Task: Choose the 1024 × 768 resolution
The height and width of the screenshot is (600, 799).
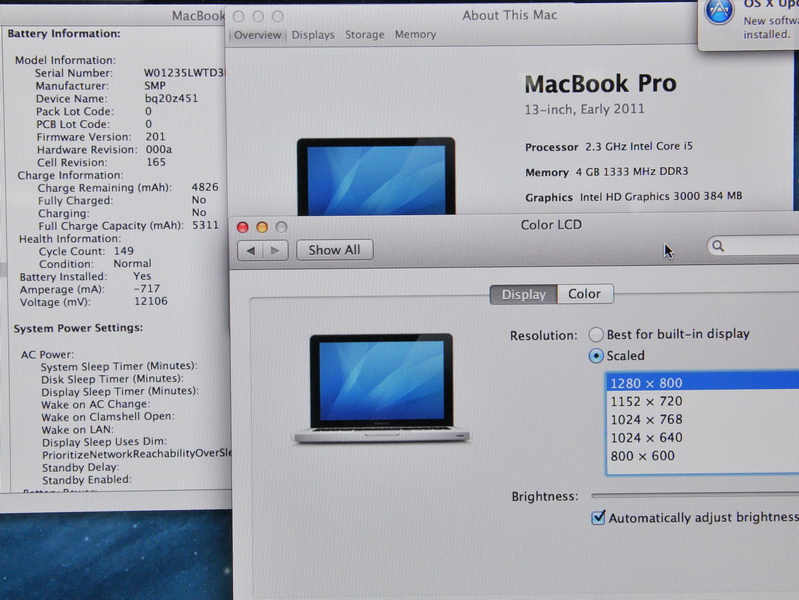Action: [x=703, y=420]
